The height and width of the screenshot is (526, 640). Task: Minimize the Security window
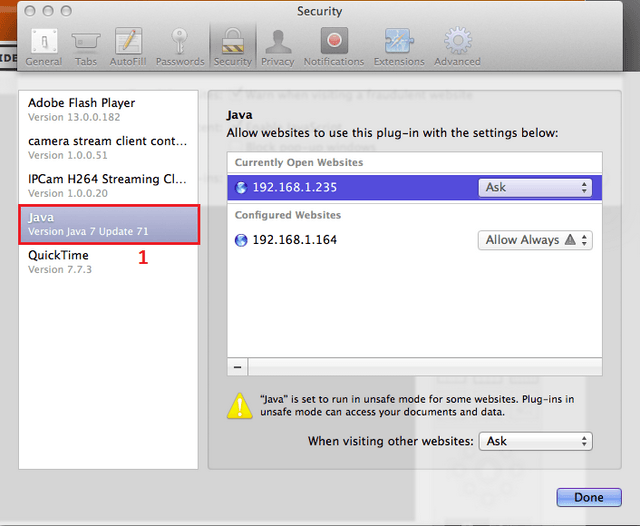coord(48,11)
